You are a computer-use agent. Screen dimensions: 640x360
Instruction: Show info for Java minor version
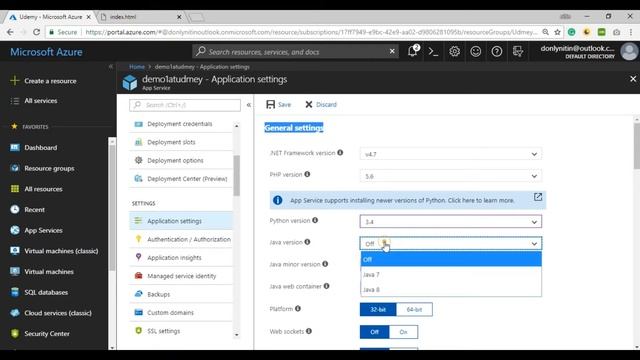click(x=325, y=264)
